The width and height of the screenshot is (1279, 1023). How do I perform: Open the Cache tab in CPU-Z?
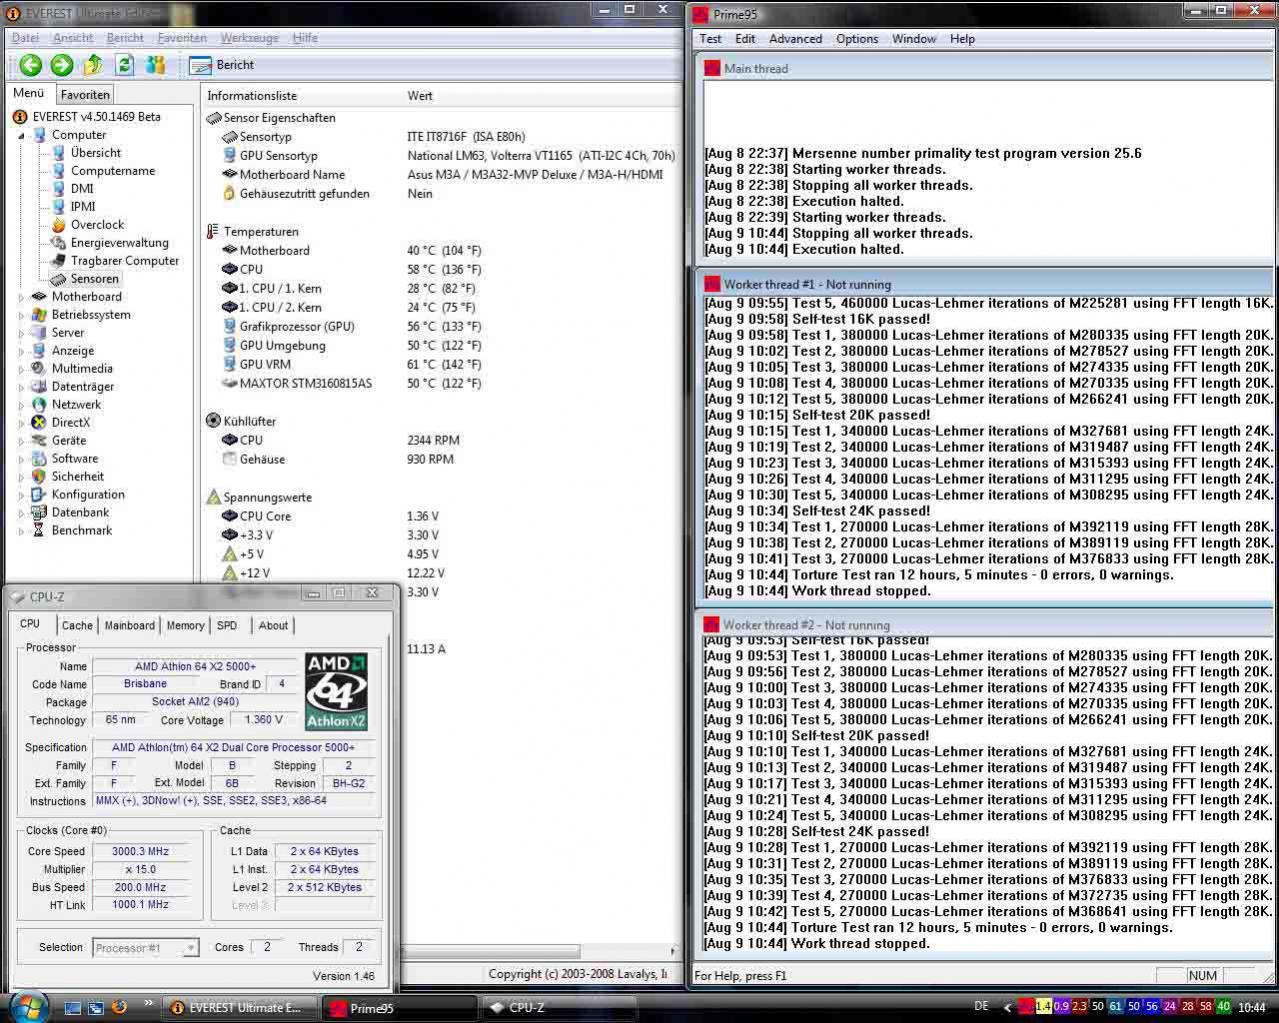pos(77,626)
